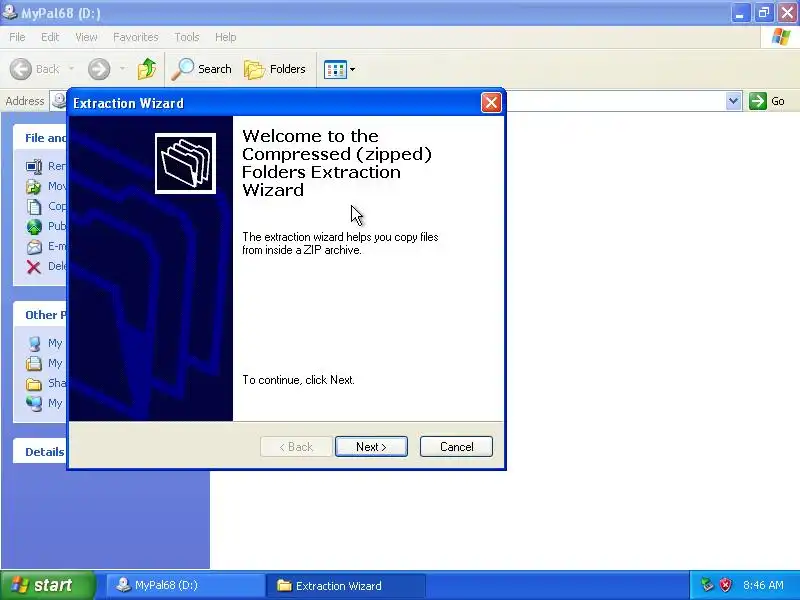Click Next in the Extraction Wizard

point(371,446)
